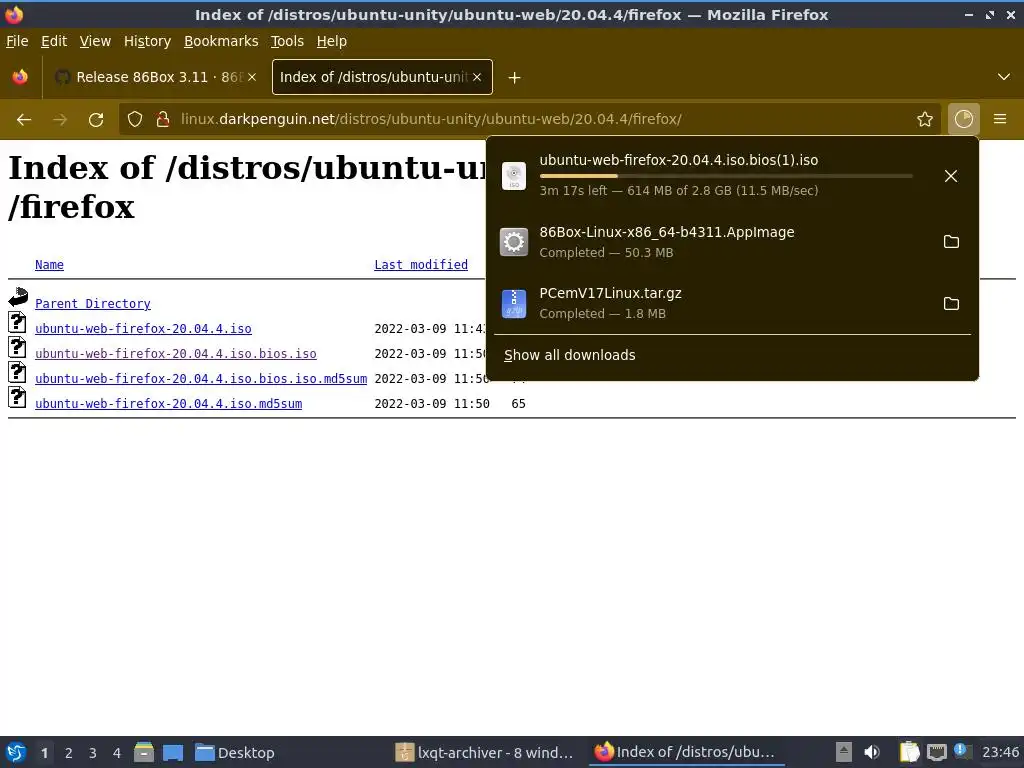Click the ISO download progress bar
The height and width of the screenshot is (768, 1024).
coord(726,176)
